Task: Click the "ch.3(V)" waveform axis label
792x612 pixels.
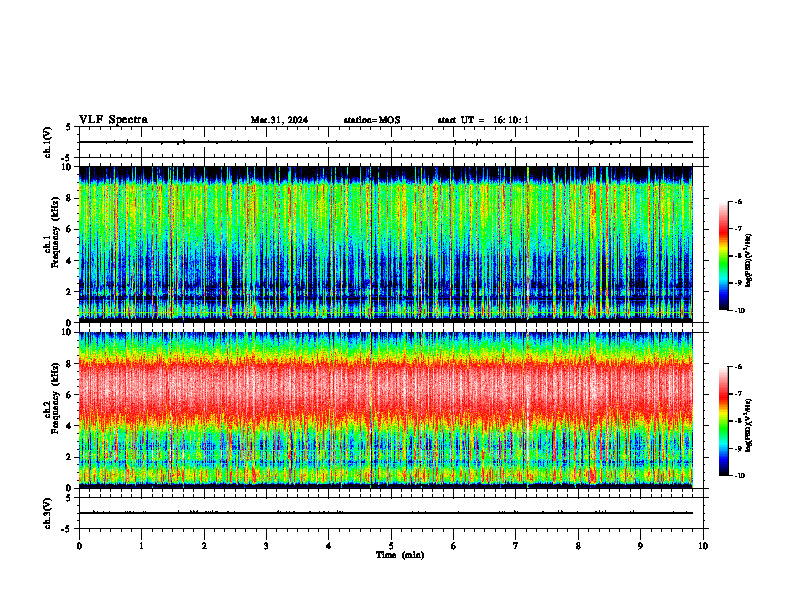Action: 47,513
